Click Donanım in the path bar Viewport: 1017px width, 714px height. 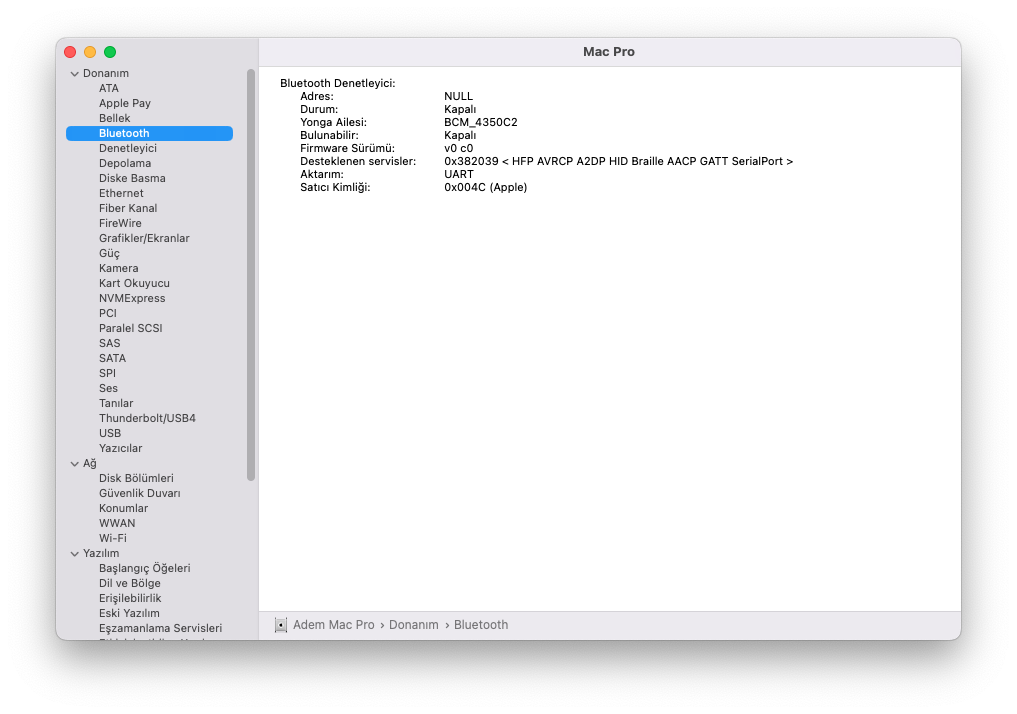[x=414, y=625]
